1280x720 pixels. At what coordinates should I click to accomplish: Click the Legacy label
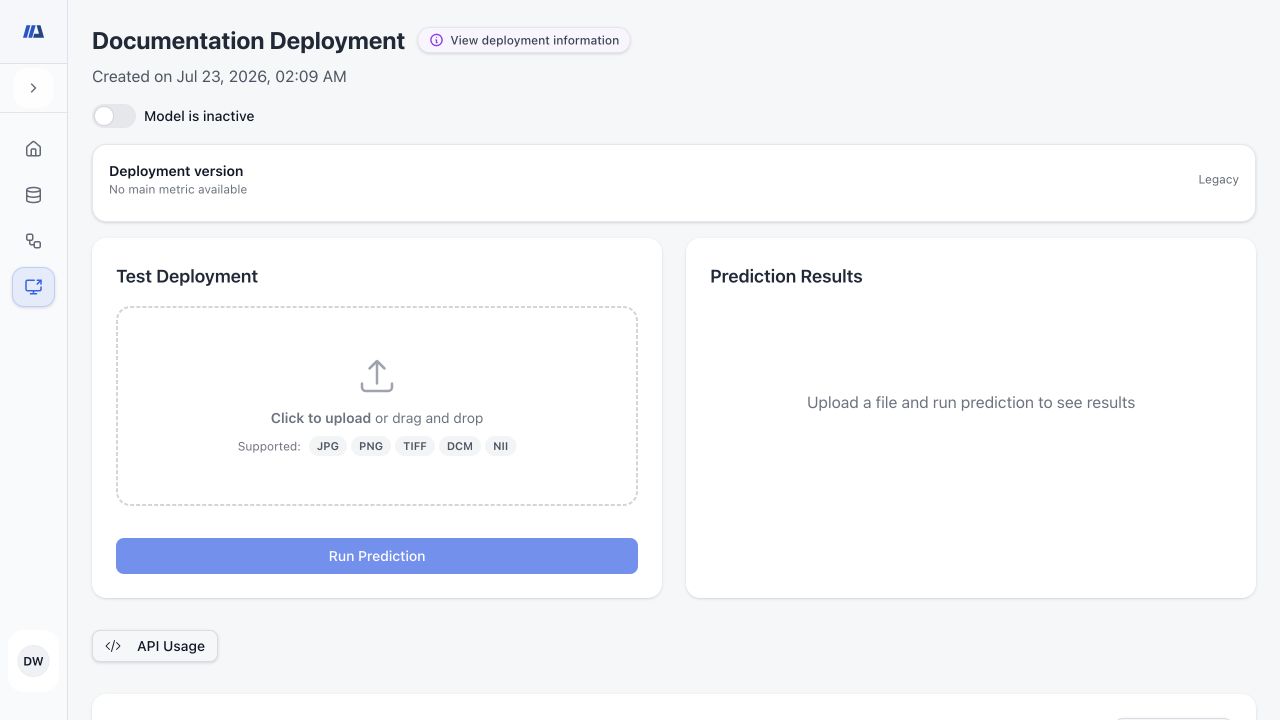pyautogui.click(x=1218, y=180)
